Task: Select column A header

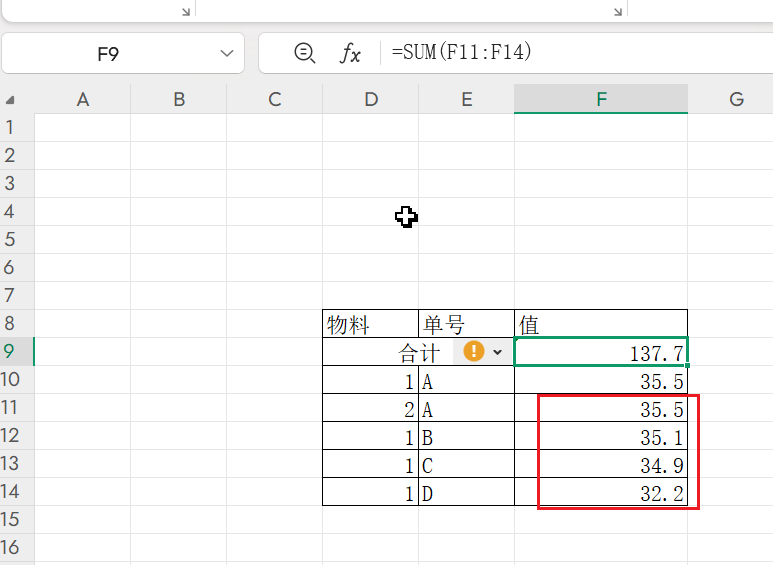Action: [x=83, y=99]
